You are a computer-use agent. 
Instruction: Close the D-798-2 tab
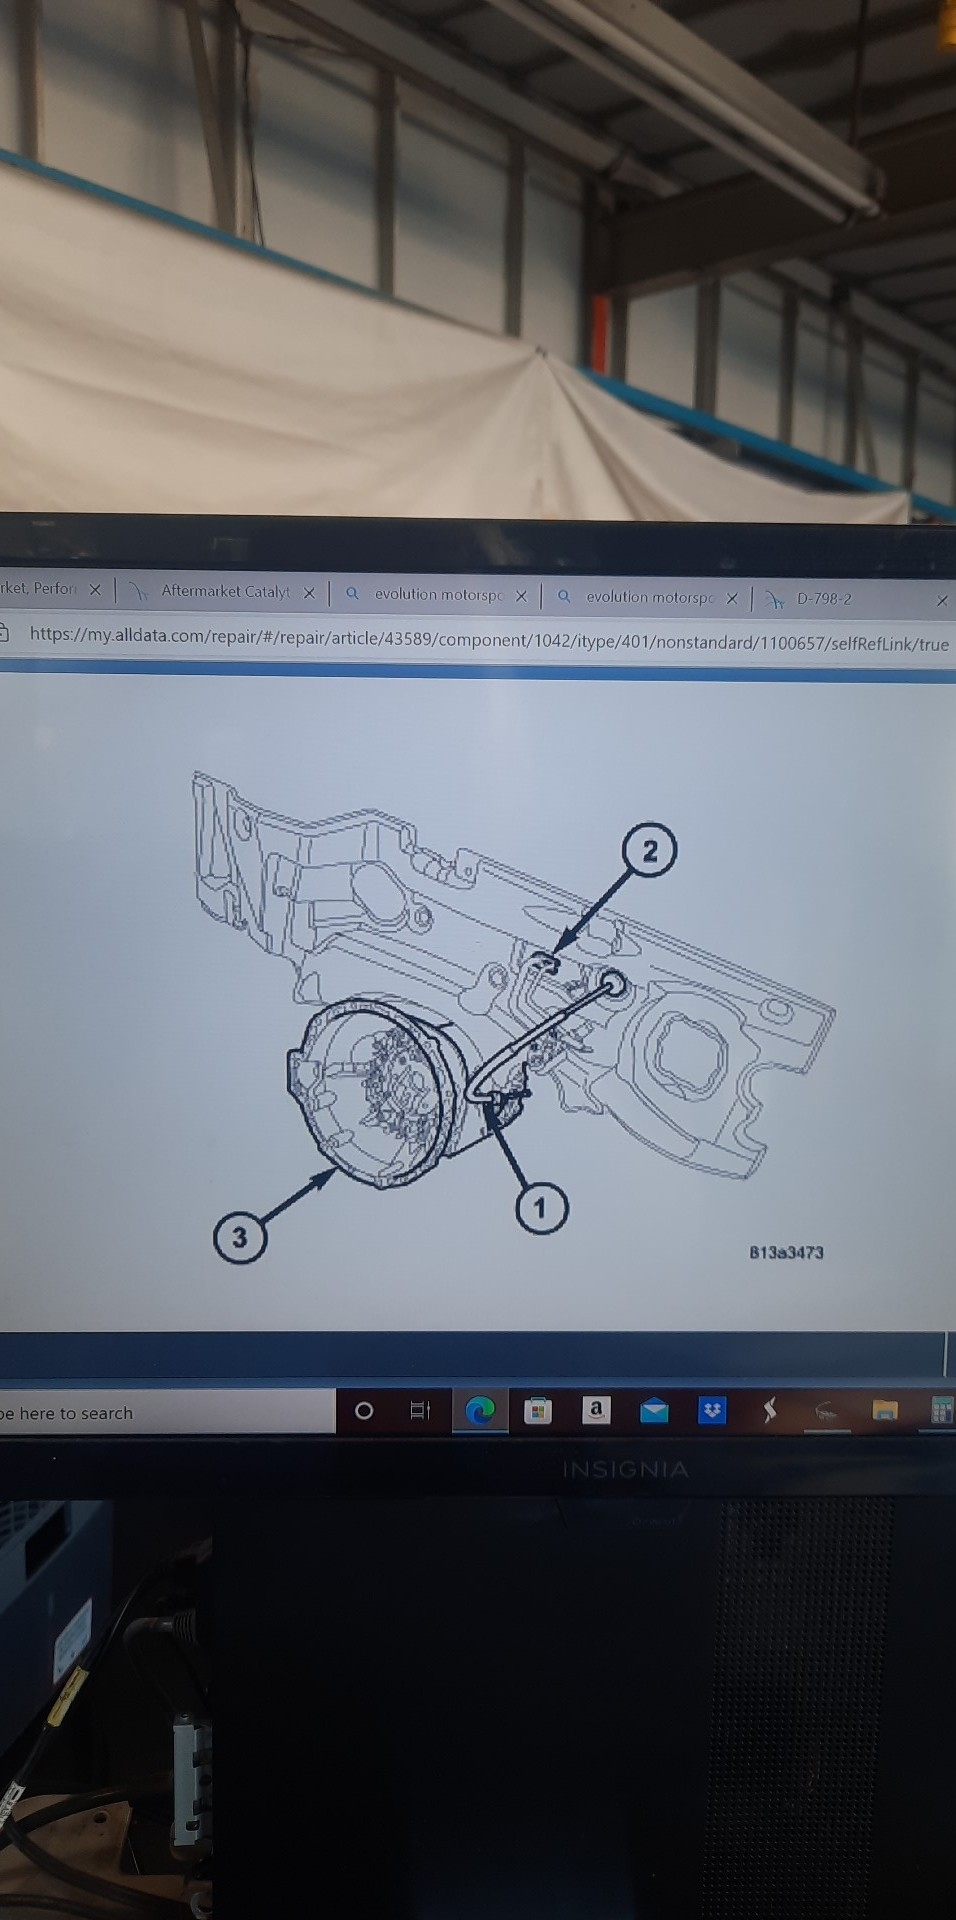click(x=942, y=601)
